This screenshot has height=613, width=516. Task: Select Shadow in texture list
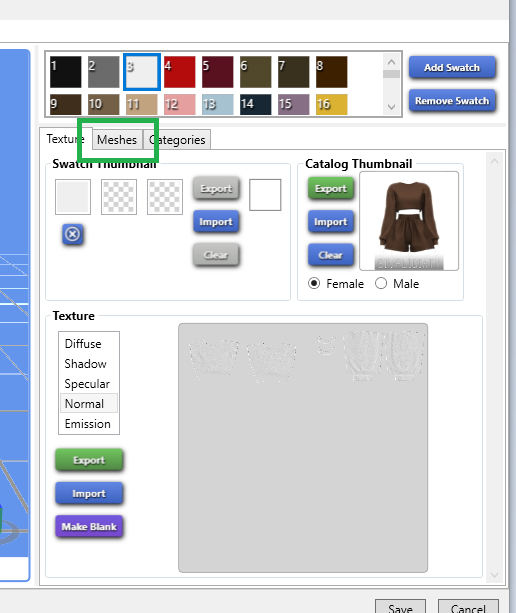tap(89, 364)
